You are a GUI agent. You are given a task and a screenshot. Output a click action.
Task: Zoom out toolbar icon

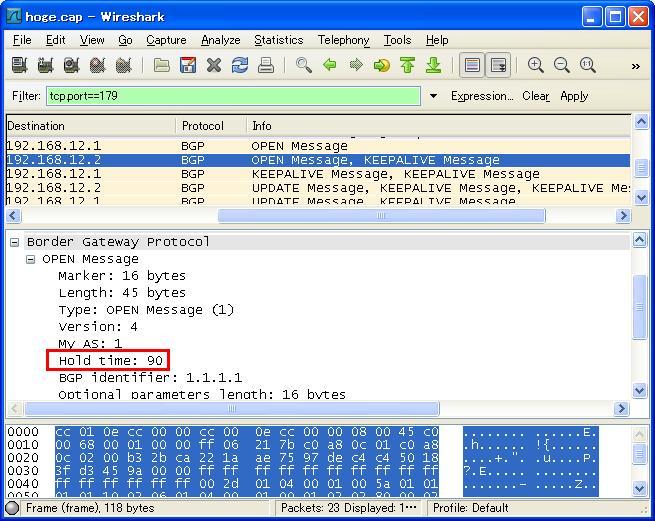click(561, 65)
